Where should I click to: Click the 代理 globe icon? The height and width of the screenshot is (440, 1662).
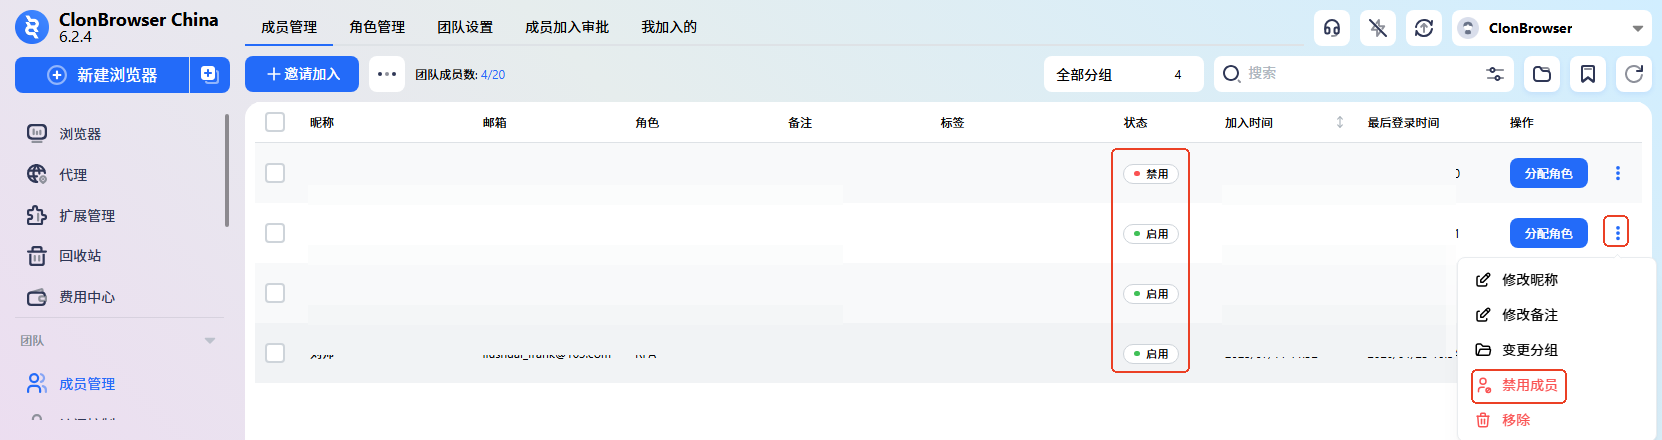pos(37,174)
